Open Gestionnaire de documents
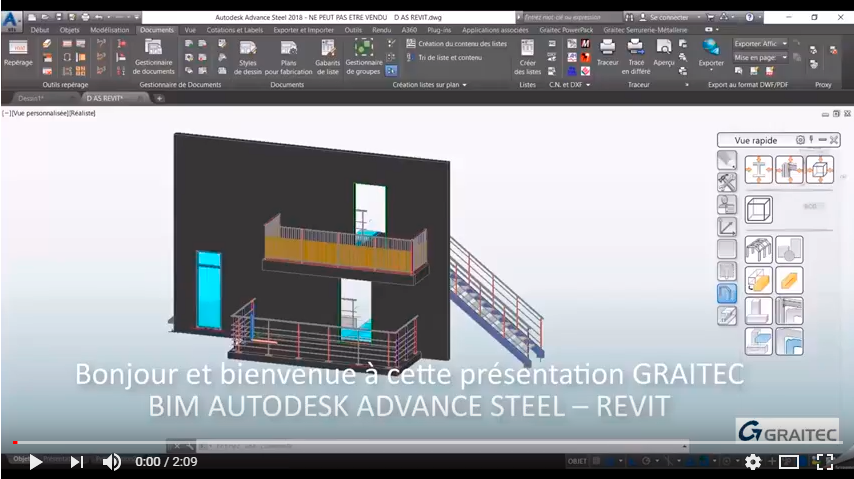This screenshot has width=854, height=479. click(154, 57)
